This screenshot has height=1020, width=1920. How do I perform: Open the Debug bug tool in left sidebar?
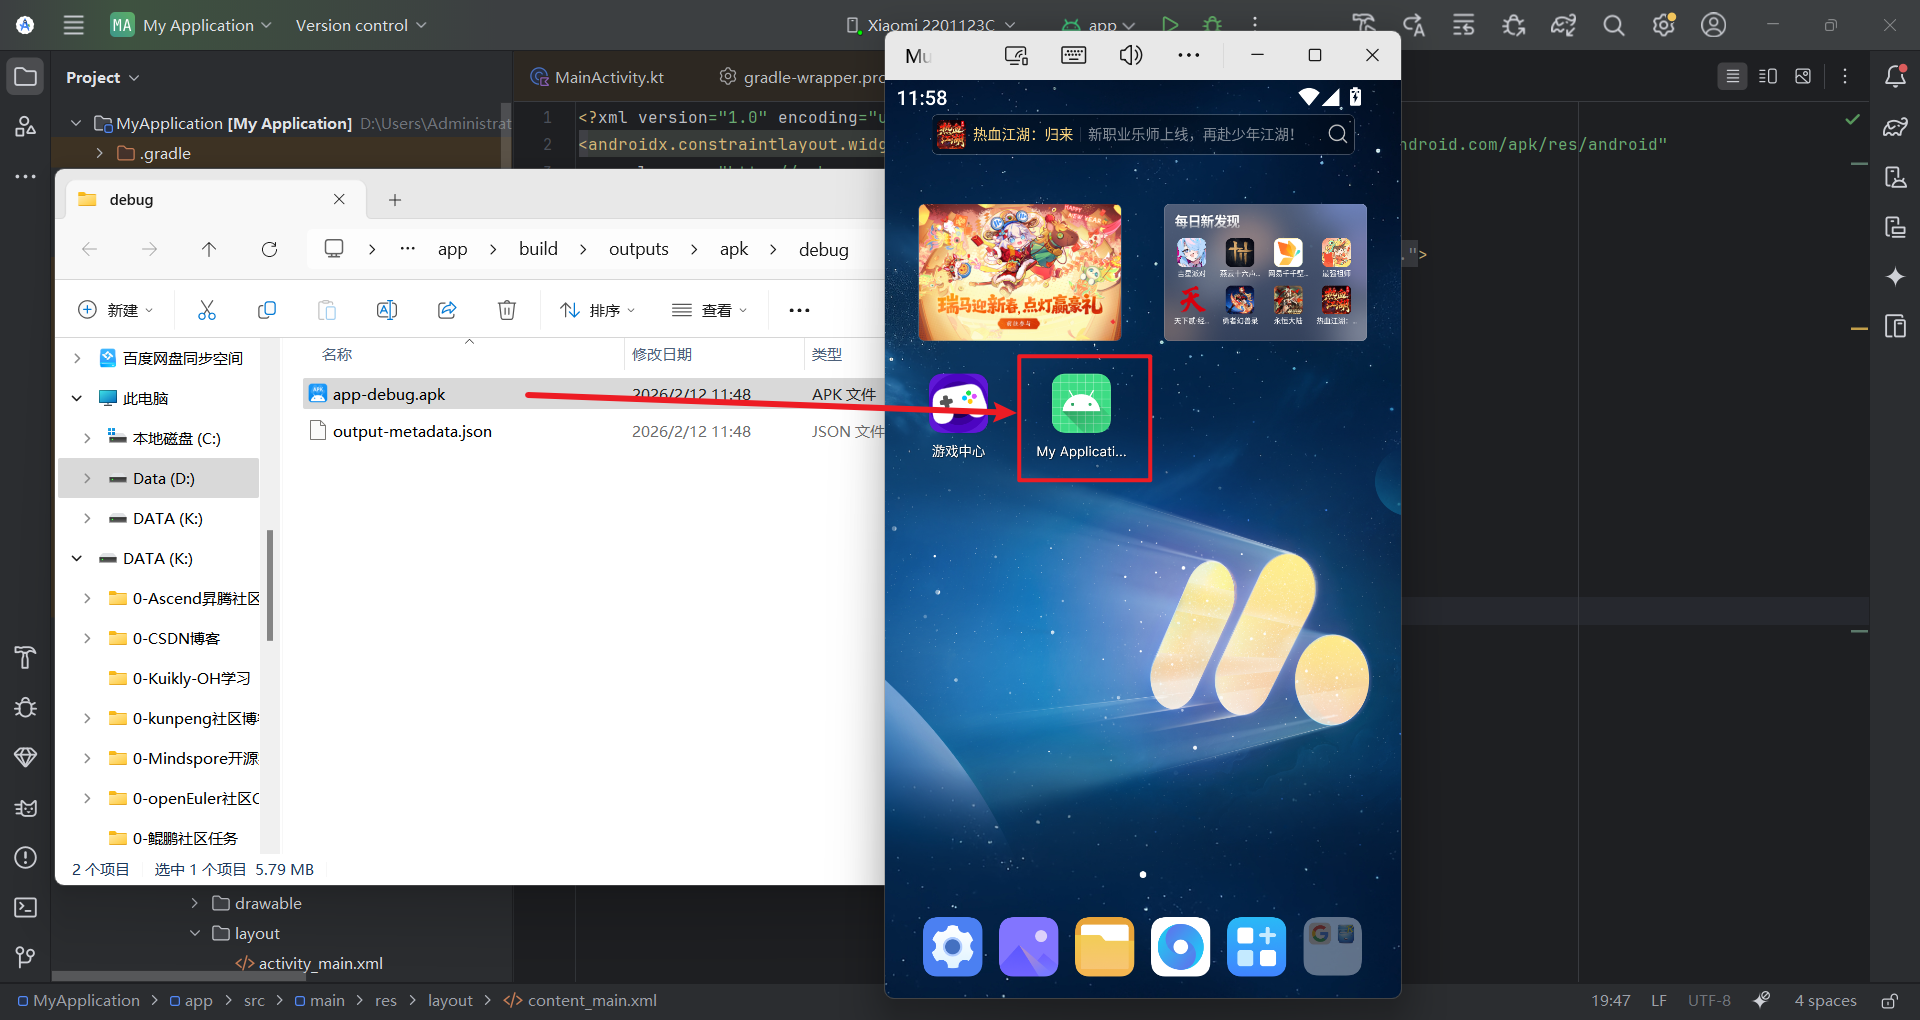26,707
